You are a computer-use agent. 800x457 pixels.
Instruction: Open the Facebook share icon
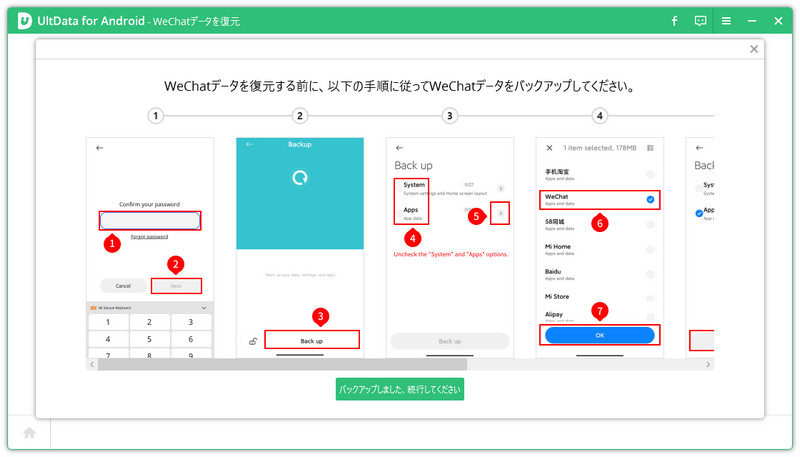pos(674,21)
